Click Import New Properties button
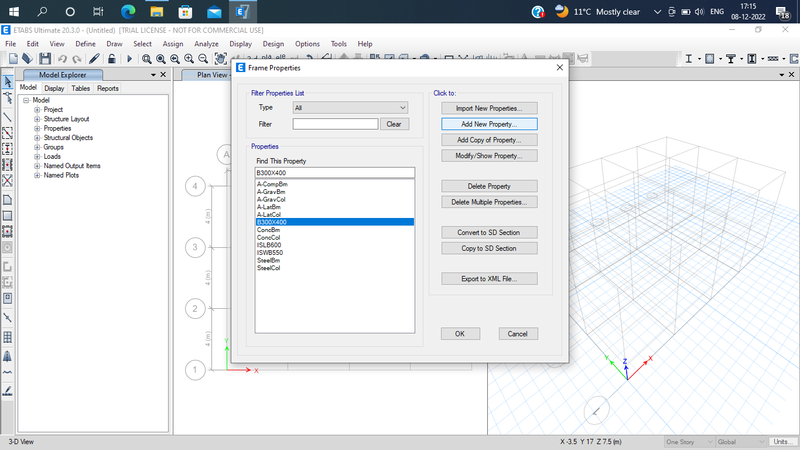This screenshot has width=800, height=450. [489, 108]
